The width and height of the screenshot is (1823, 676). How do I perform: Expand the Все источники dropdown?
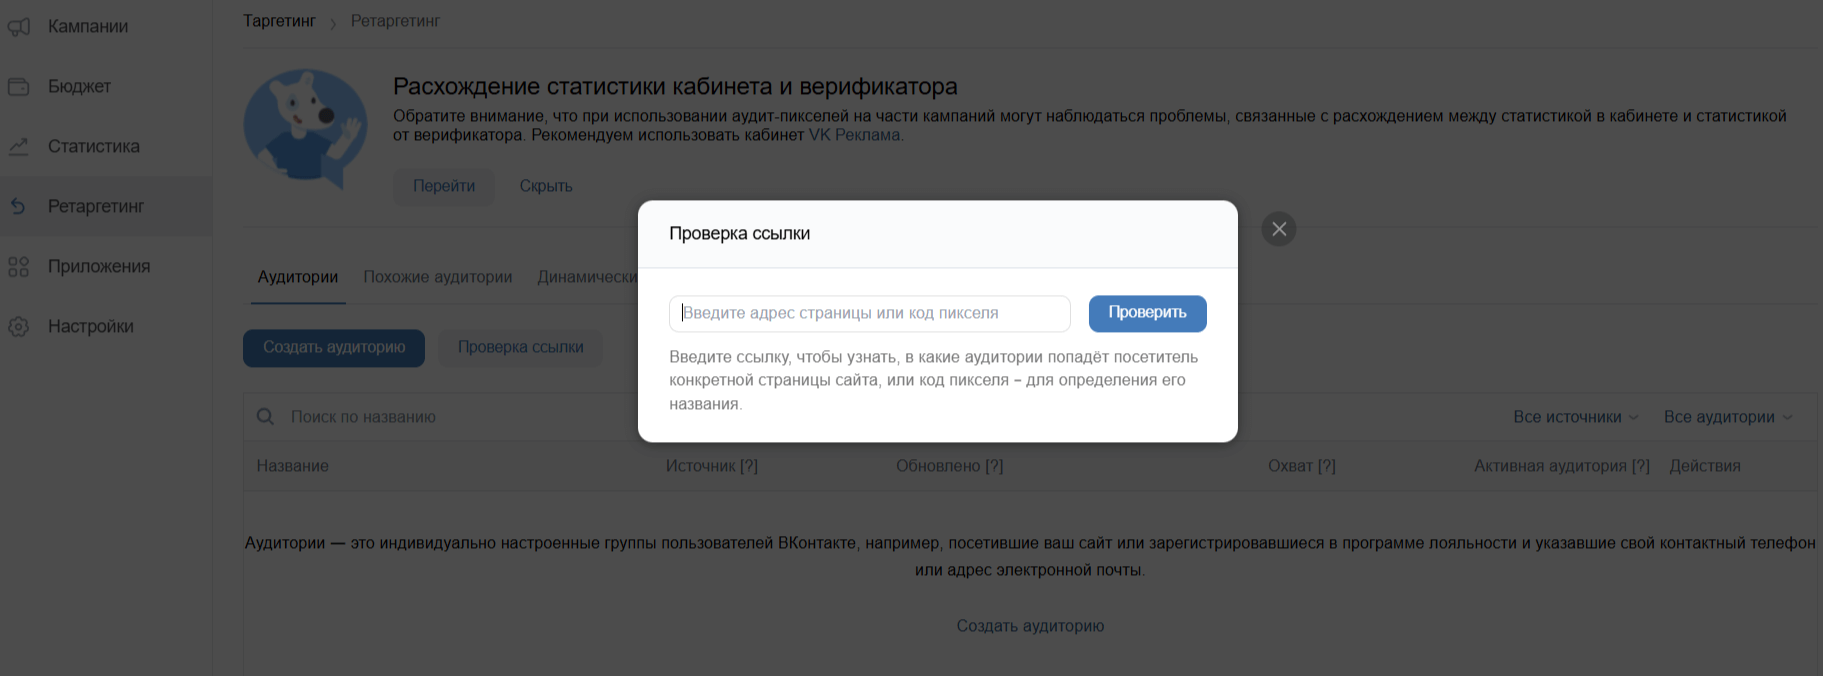(x=1575, y=417)
